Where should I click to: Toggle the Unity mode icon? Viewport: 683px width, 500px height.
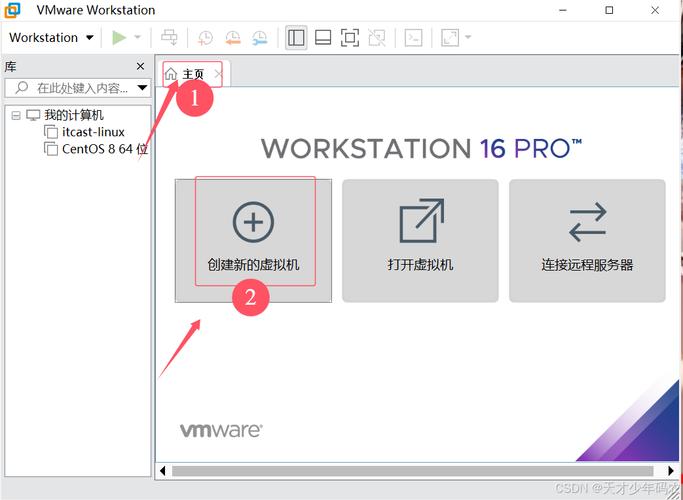376,38
